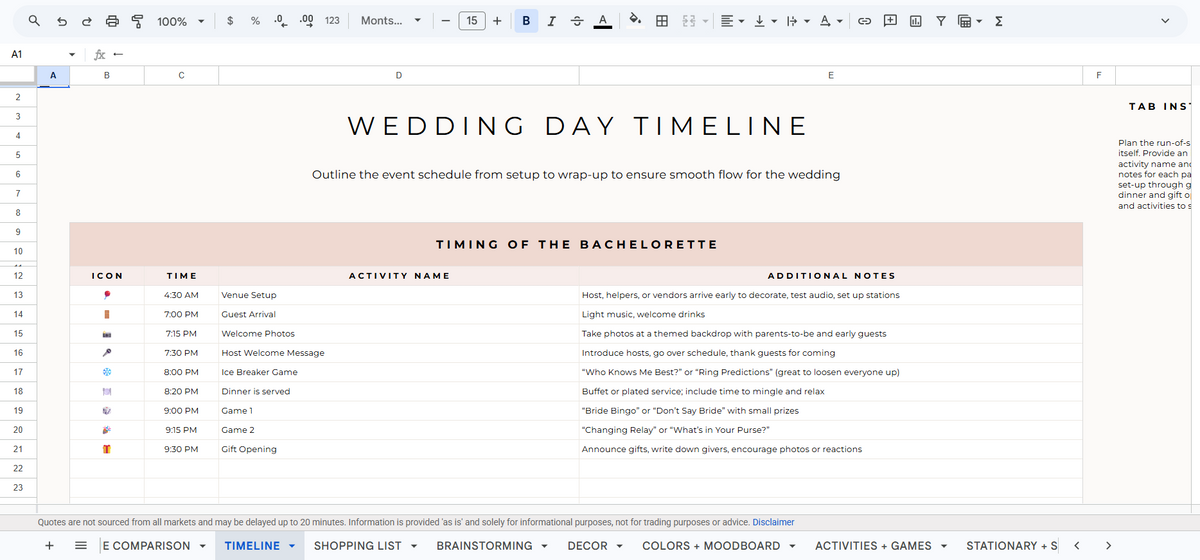Screen dimensions: 1200x560
Task: Insert a comment
Action: [890, 20]
